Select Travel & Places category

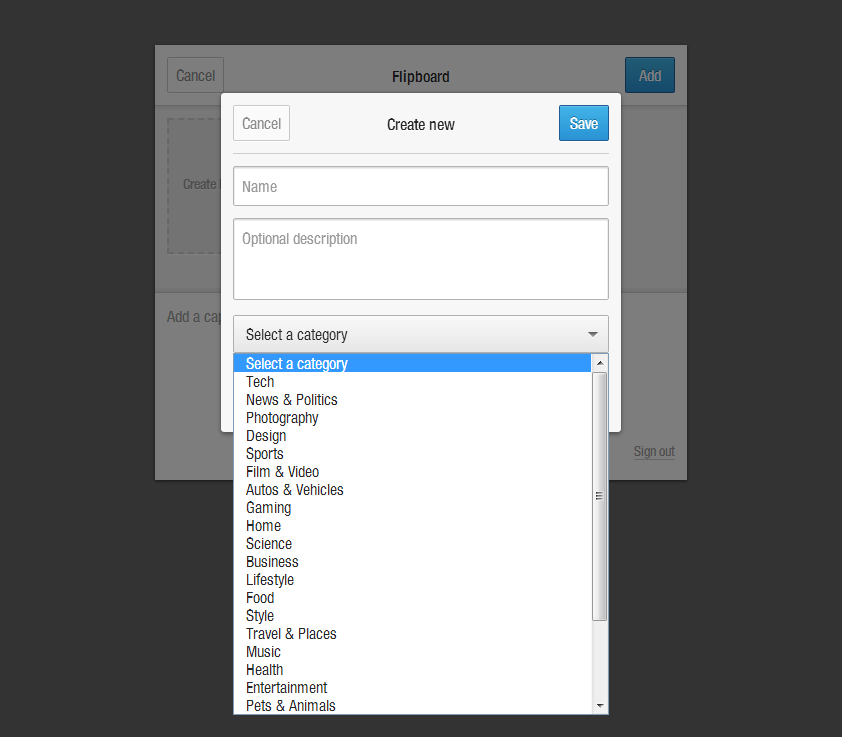pyautogui.click(x=412, y=633)
